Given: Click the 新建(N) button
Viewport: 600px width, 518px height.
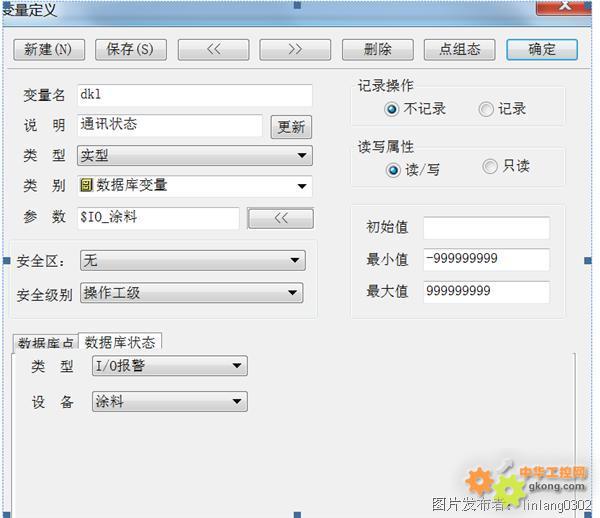Looking at the screenshot, I should (x=49, y=50).
